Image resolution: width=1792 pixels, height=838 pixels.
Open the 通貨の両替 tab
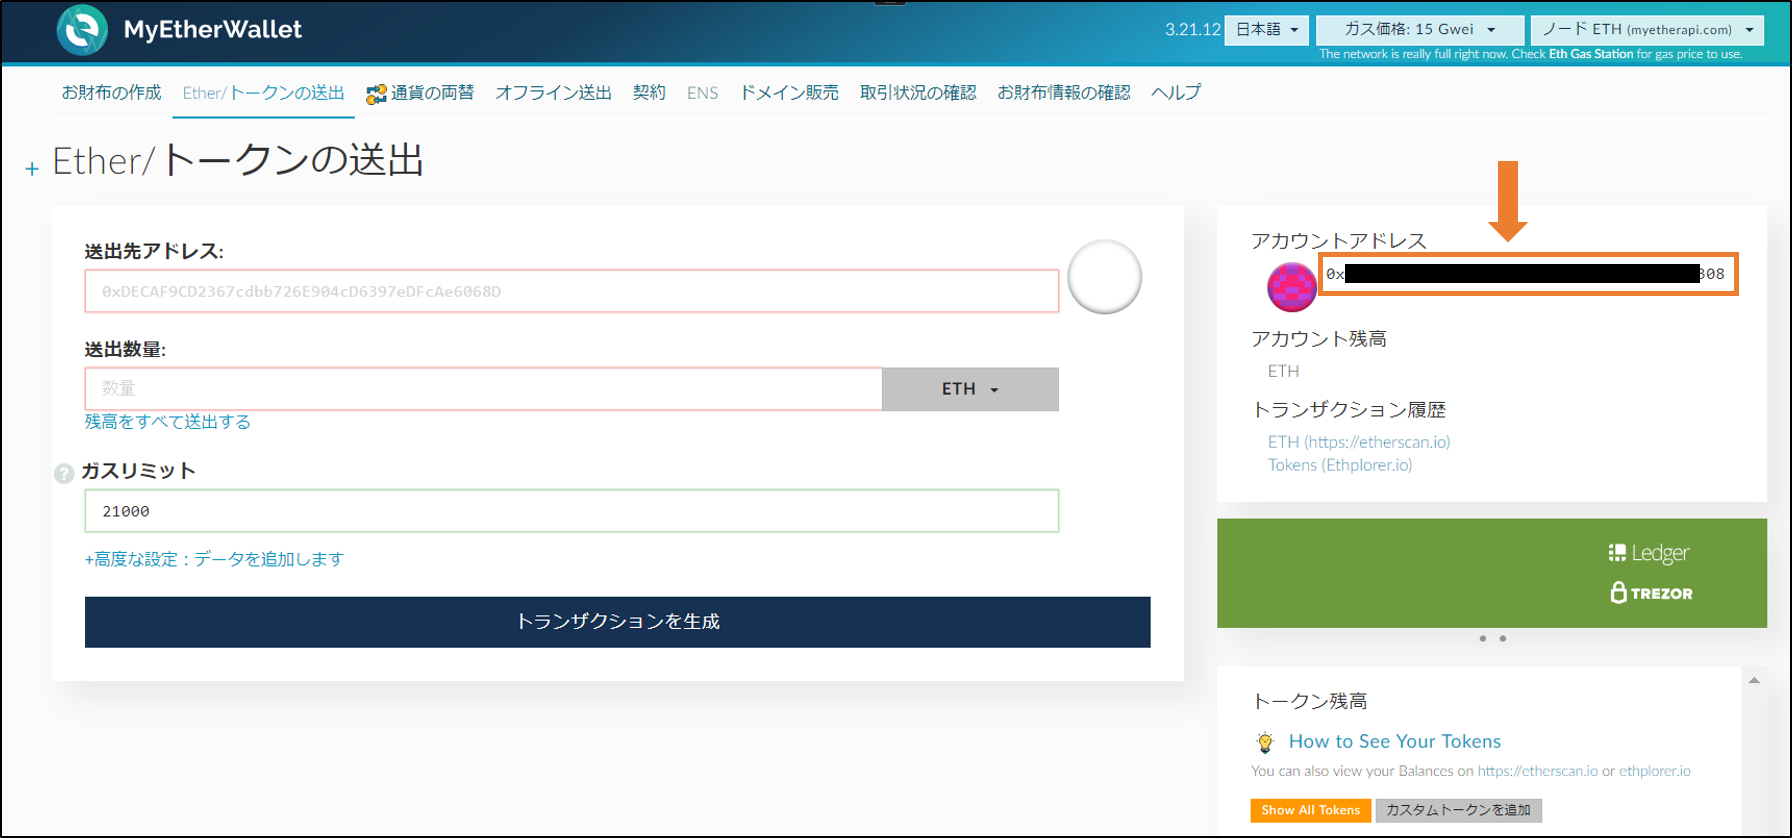click(420, 93)
